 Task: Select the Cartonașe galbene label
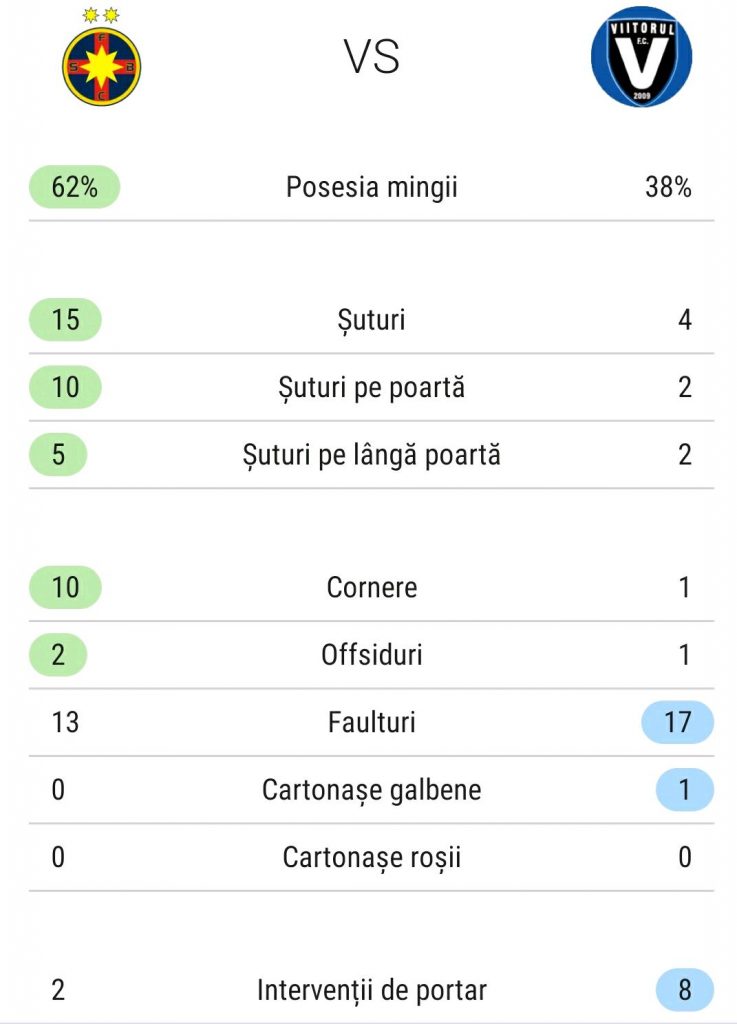(372, 790)
